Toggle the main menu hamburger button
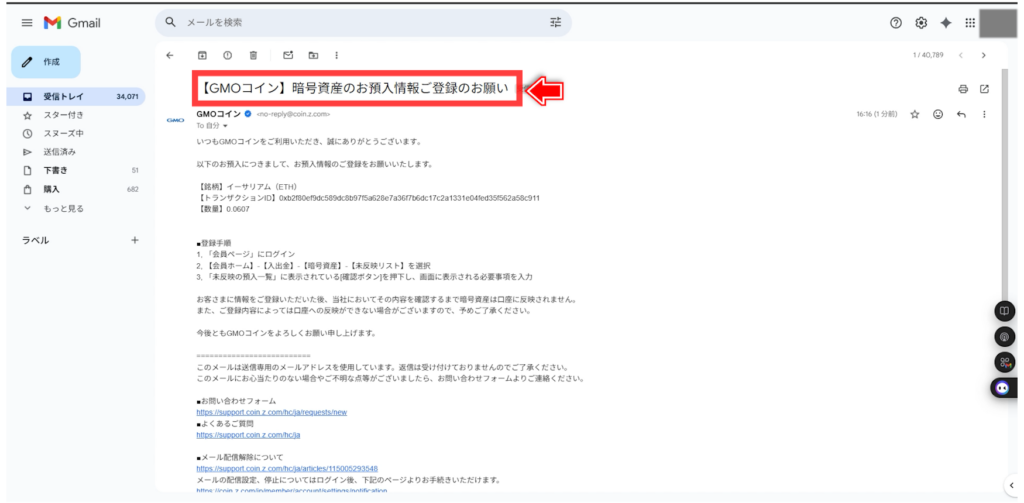1024x503 pixels. [x=26, y=23]
